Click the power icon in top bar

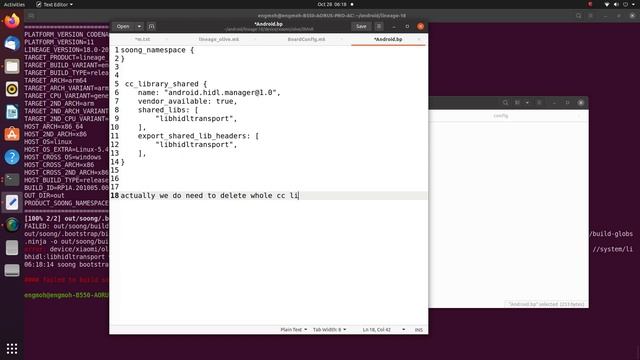coord(625,4)
